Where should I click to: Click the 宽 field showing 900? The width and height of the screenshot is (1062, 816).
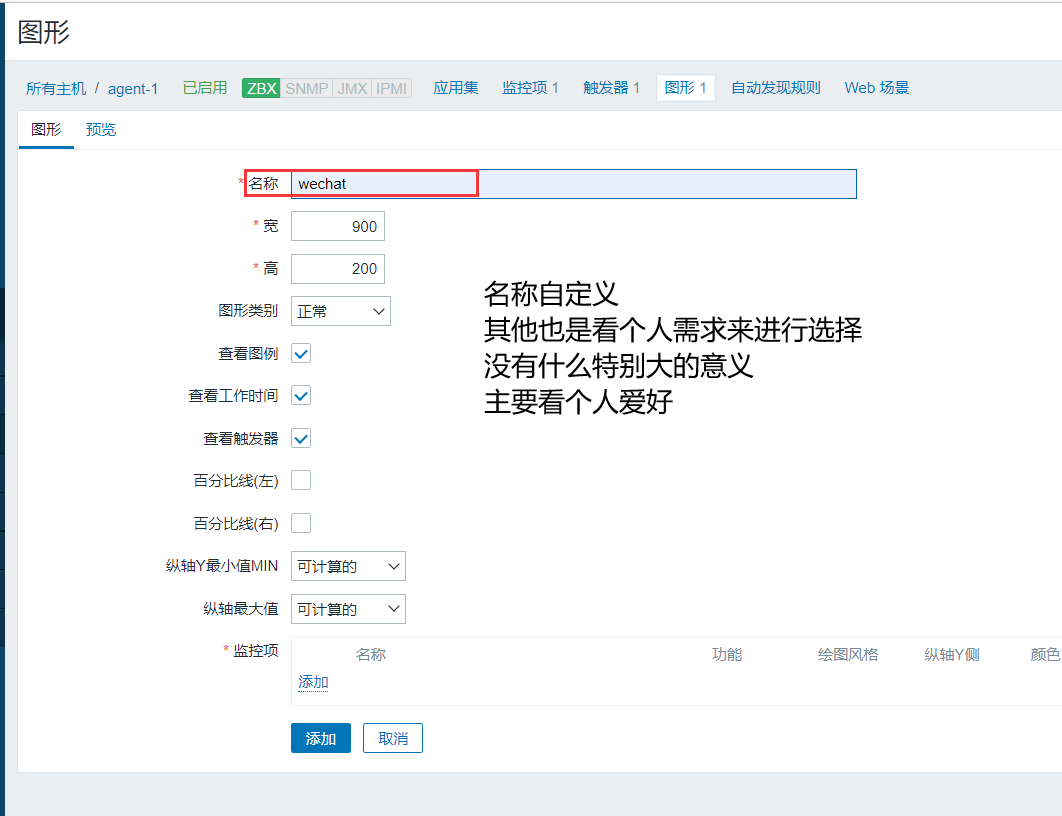click(x=338, y=226)
